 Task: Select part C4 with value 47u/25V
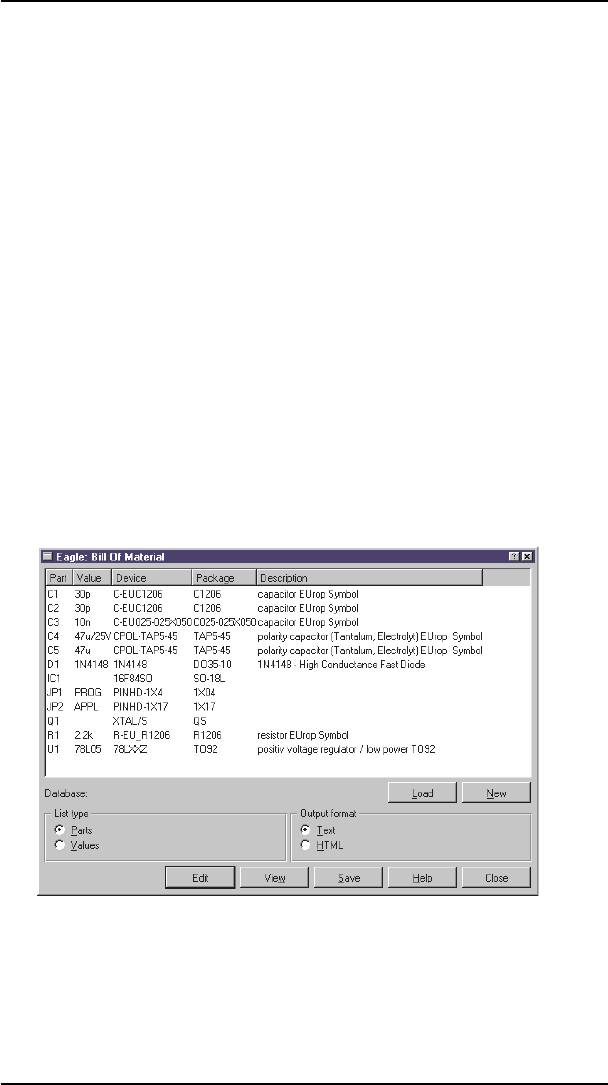point(288,636)
